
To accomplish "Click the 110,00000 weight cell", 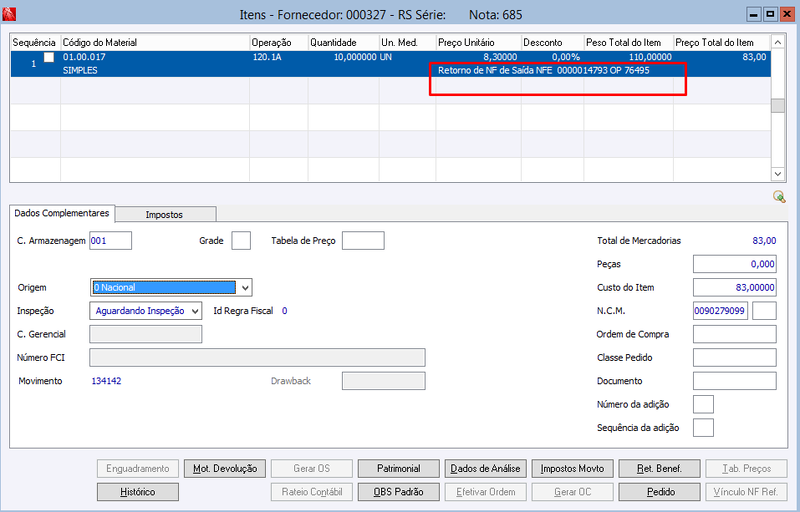I will pos(650,57).
